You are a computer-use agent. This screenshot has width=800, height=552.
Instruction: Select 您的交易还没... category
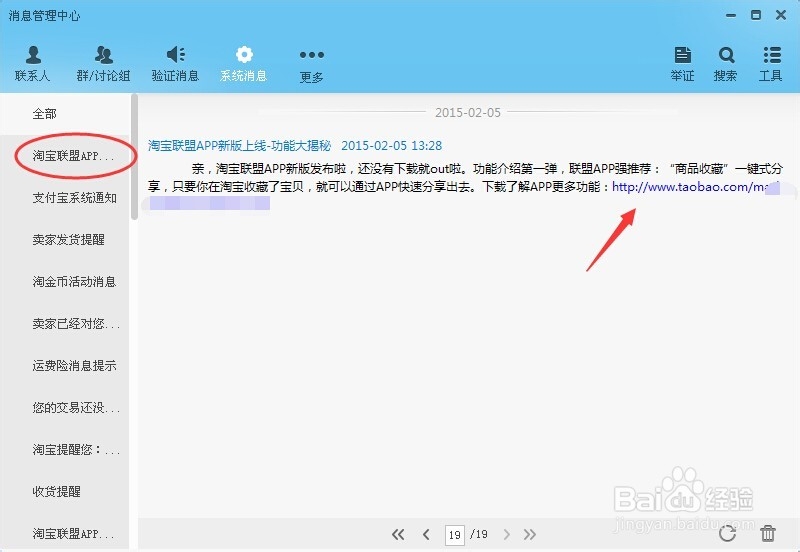tap(65, 408)
